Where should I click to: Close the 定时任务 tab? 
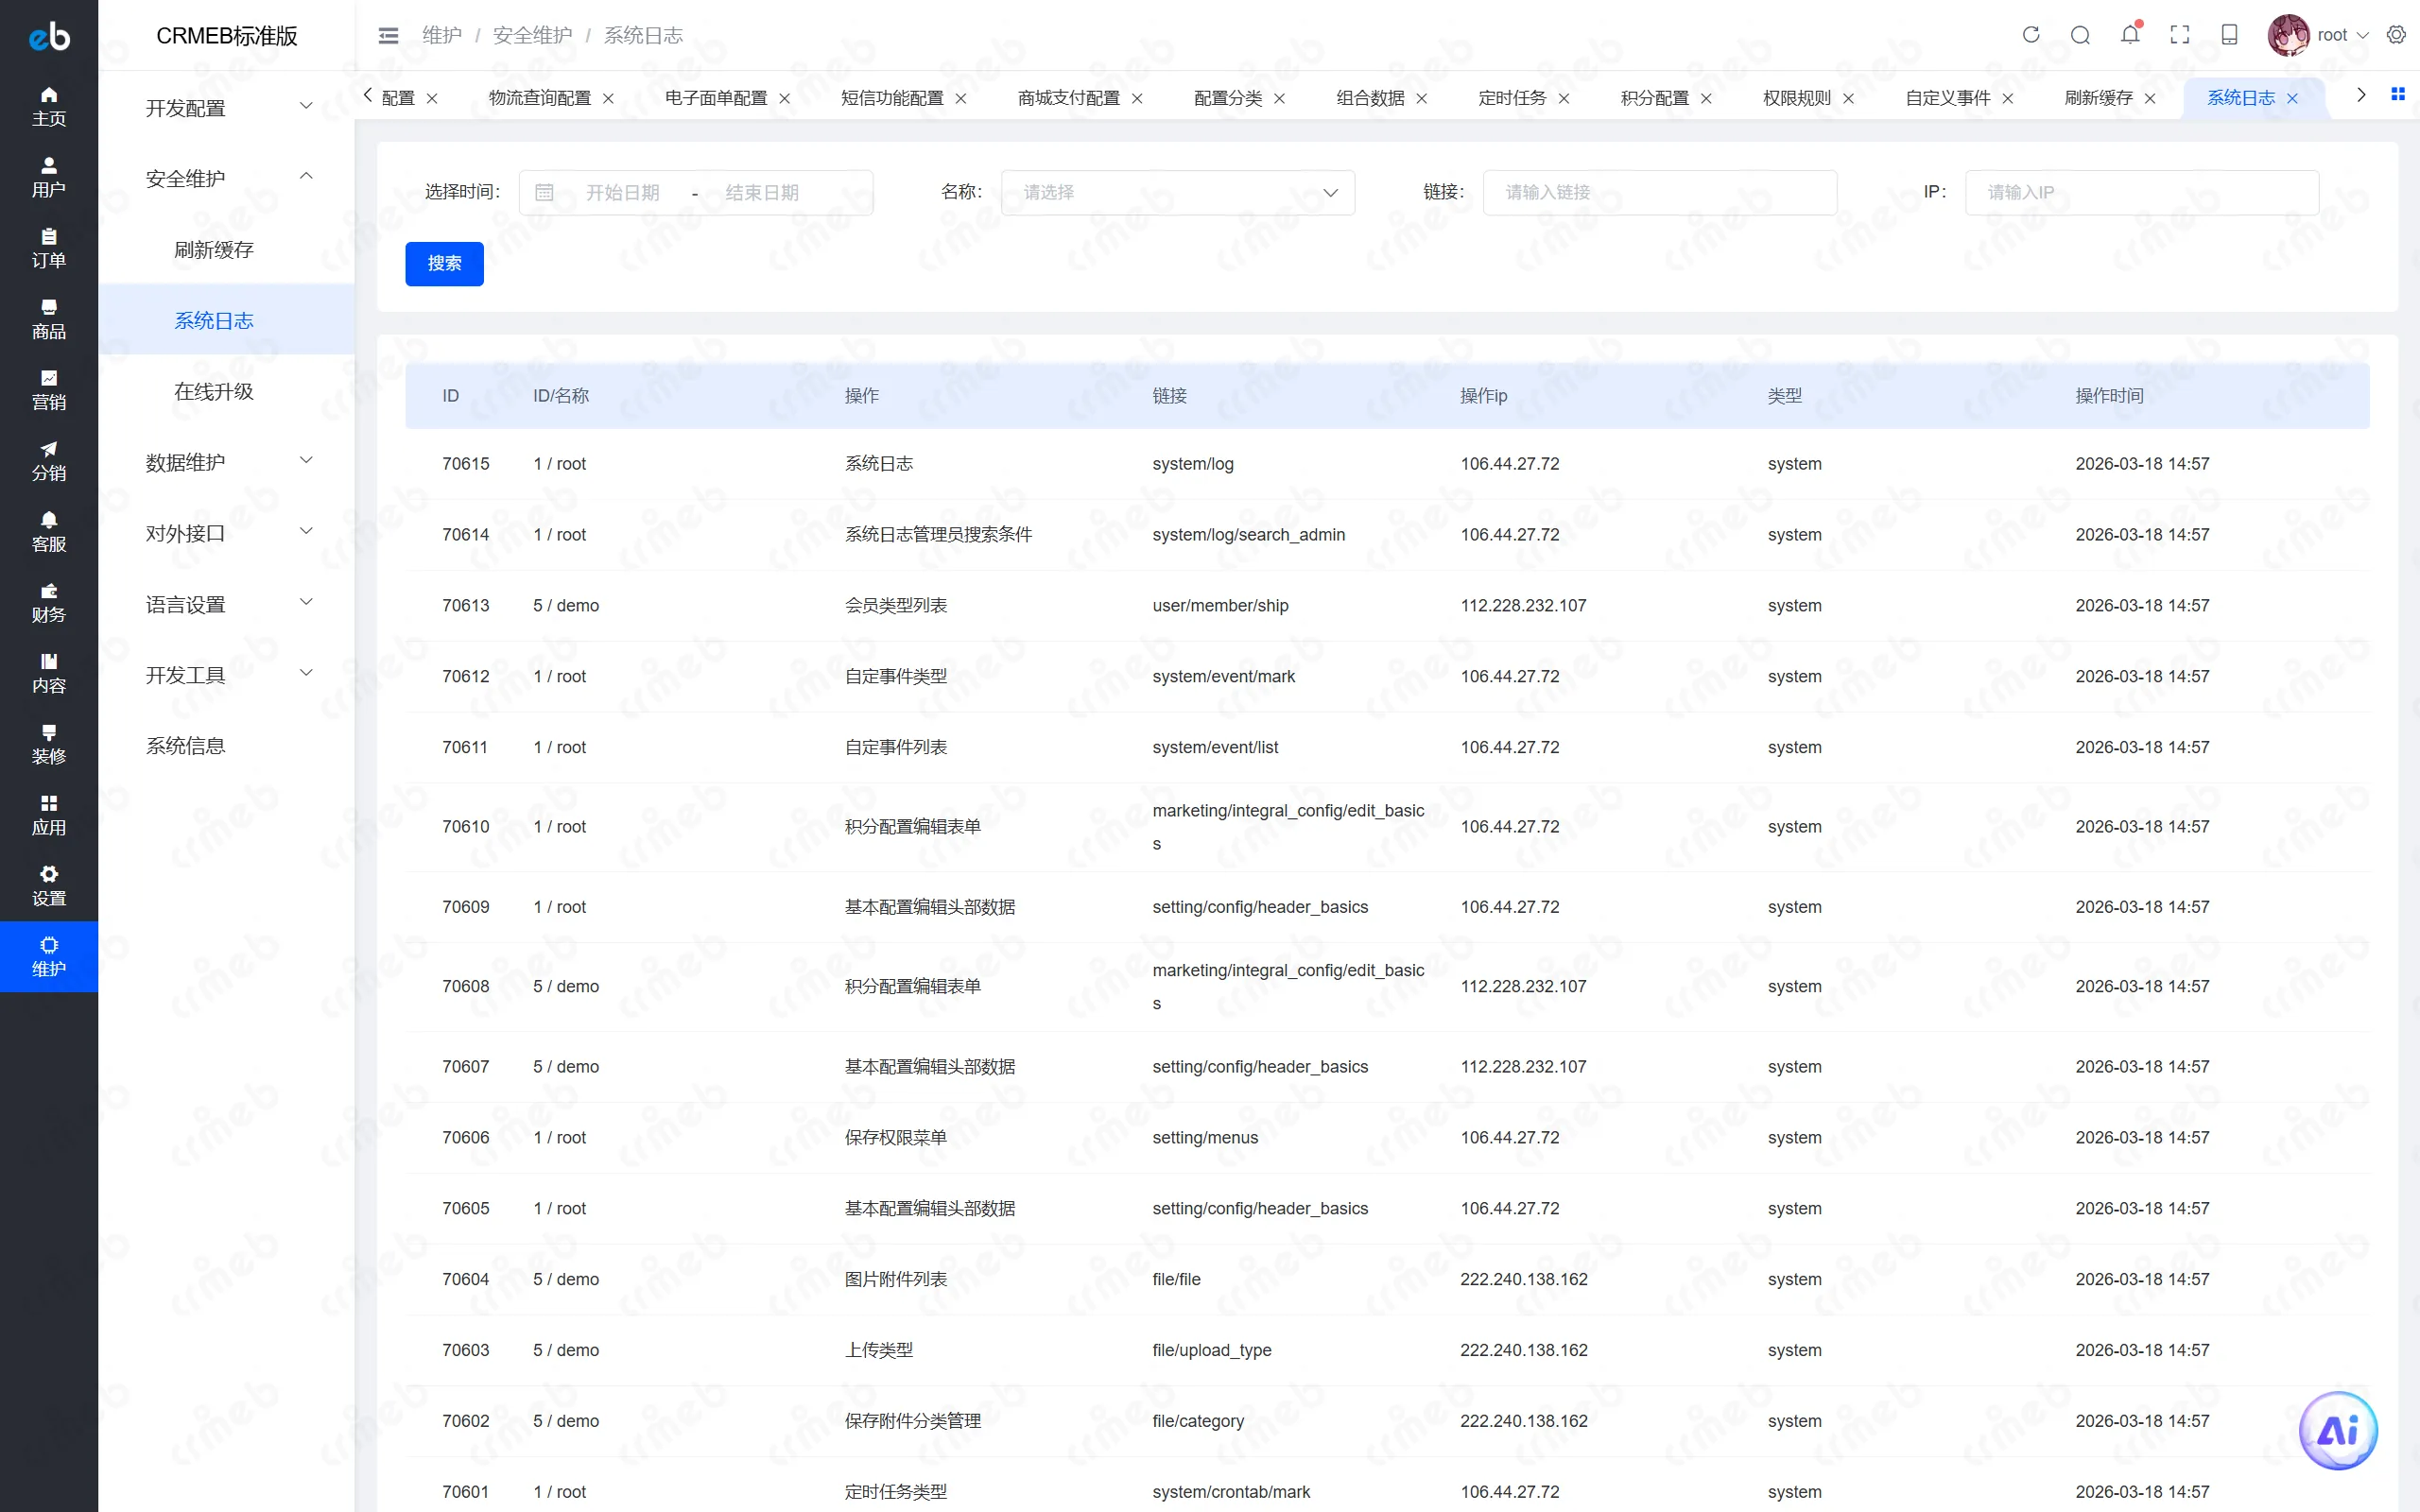tap(1564, 98)
